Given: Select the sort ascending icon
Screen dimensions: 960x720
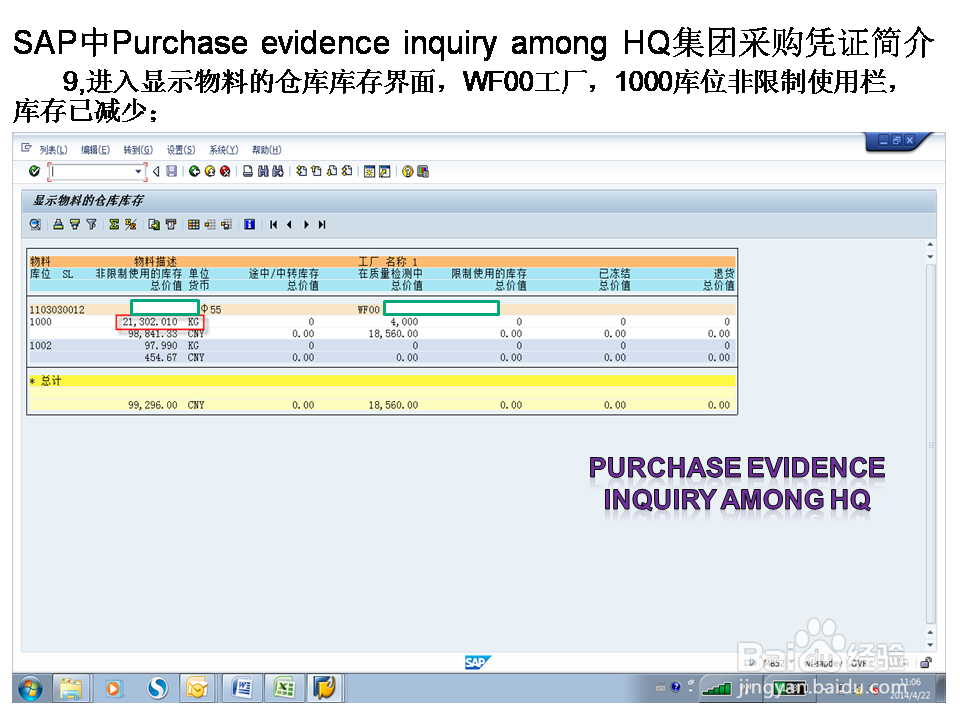Looking at the screenshot, I should (x=57, y=224).
